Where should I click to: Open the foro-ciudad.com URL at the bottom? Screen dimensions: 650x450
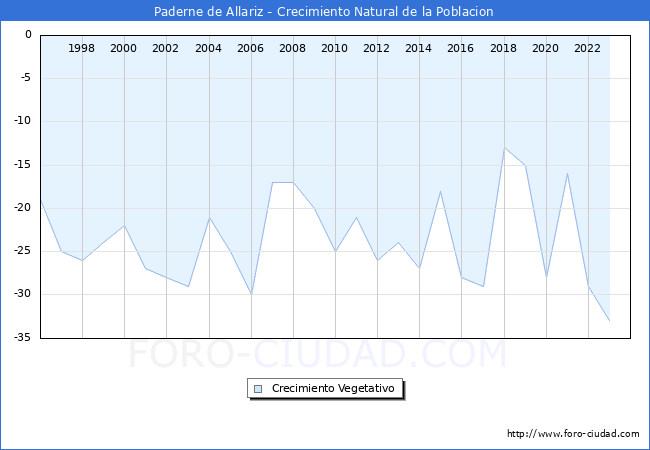pyautogui.click(x=573, y=434)
